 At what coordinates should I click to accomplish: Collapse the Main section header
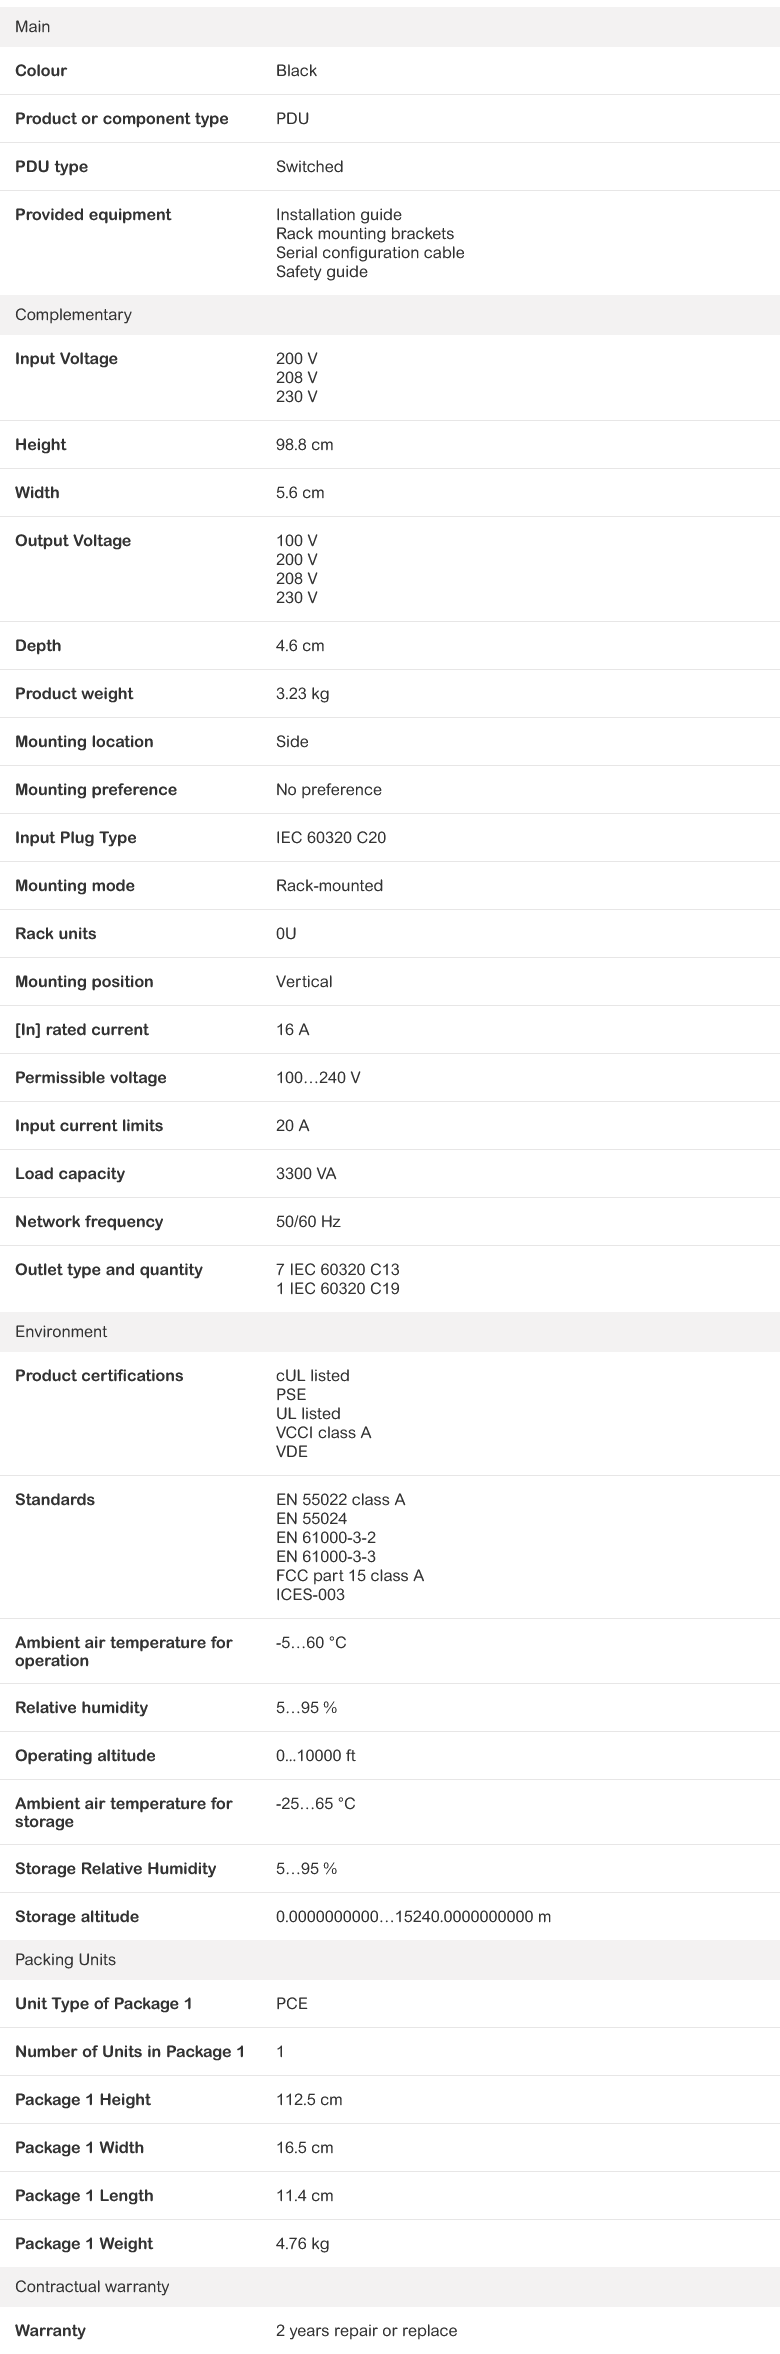33,27
